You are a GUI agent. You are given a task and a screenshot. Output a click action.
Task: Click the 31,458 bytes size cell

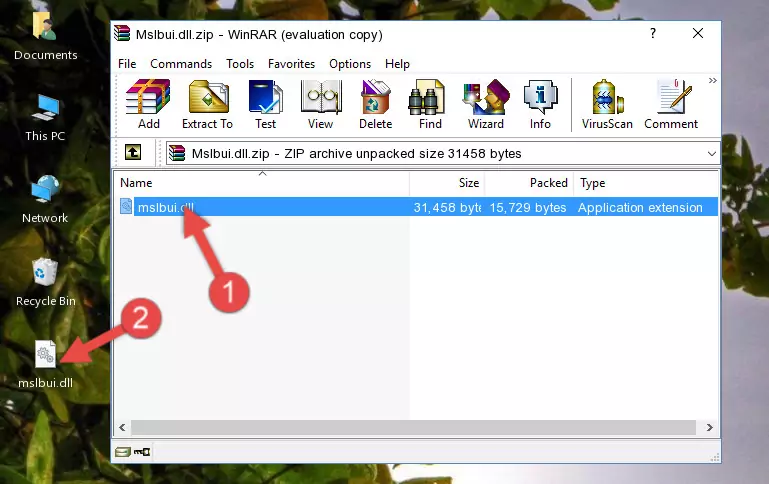coord(447,207)
